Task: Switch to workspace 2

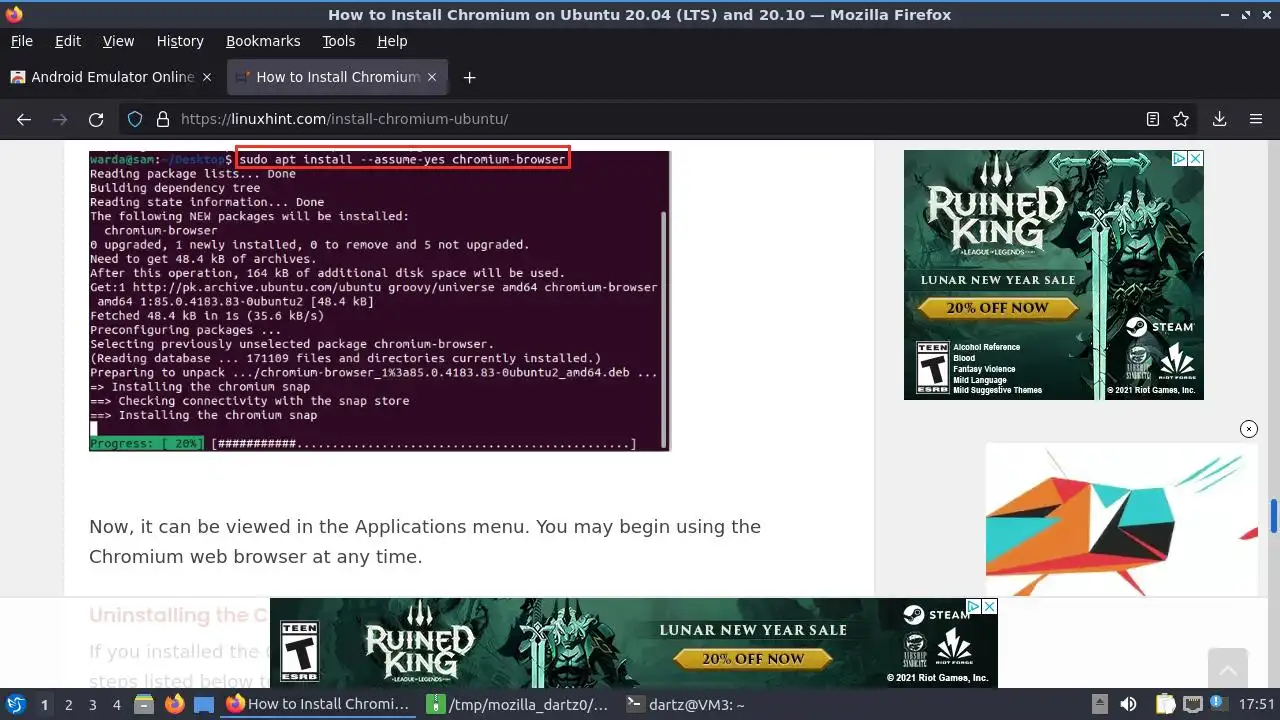Action: [x=69, y=704]
